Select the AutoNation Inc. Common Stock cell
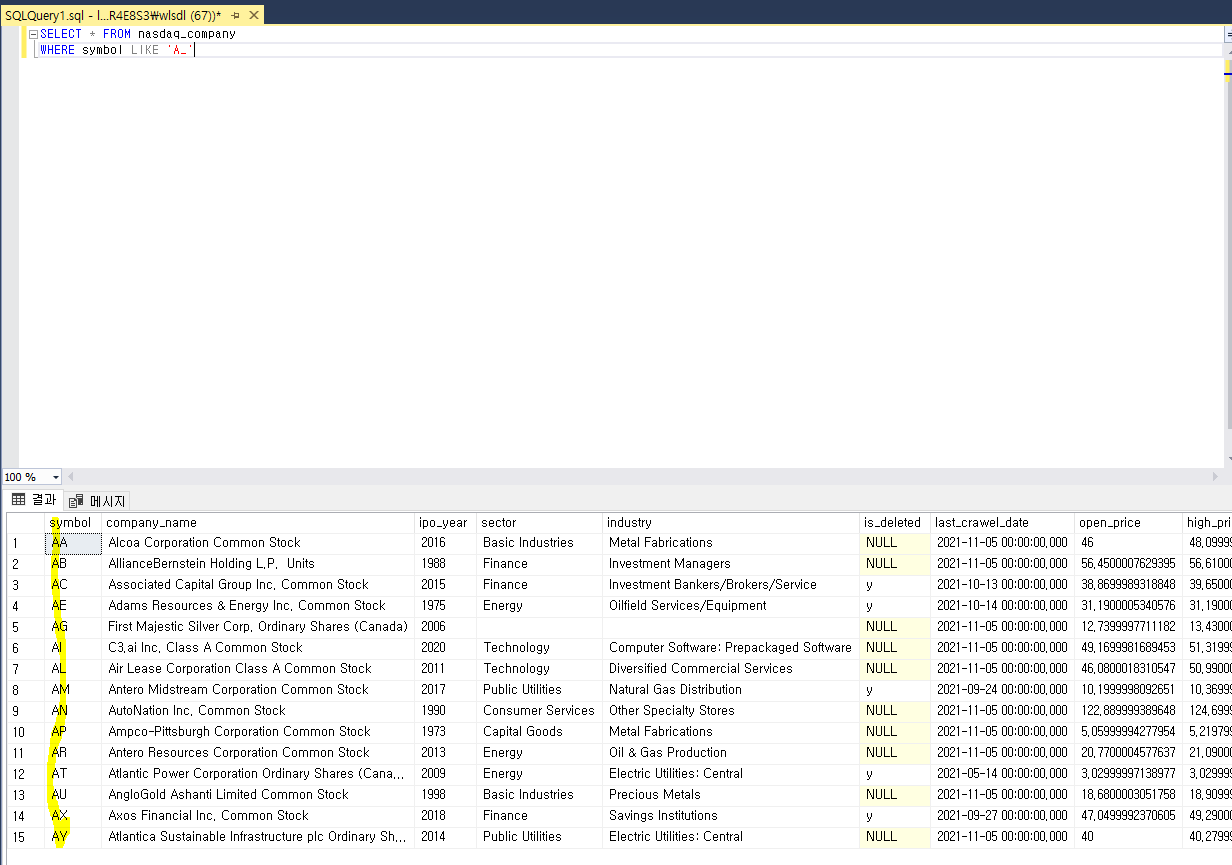 click(258, 711)
